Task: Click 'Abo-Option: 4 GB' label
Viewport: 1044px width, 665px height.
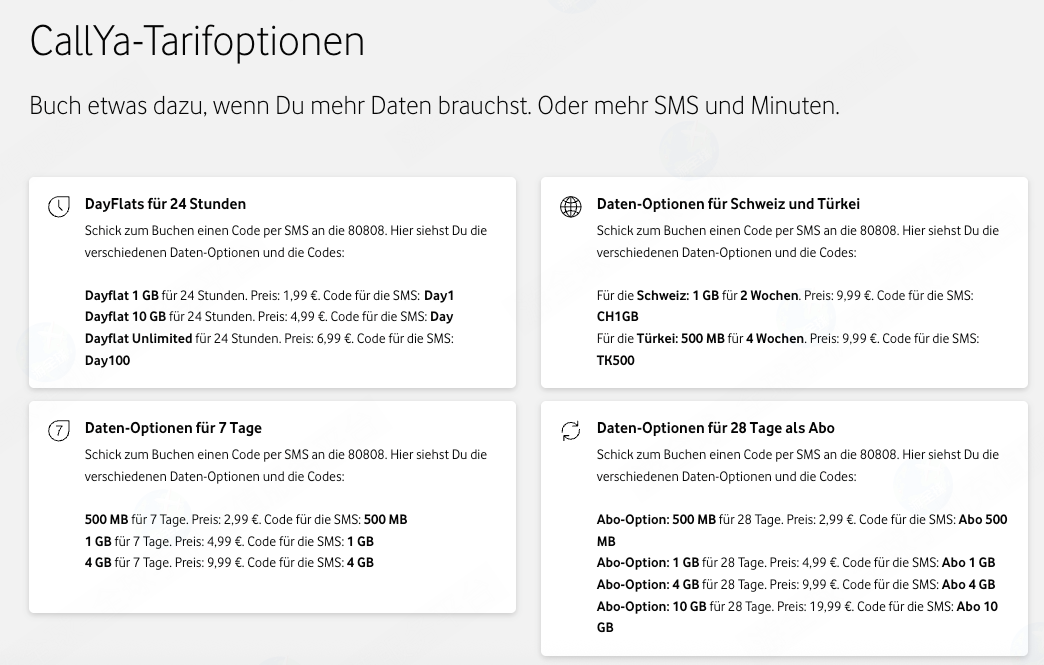Action: pyautogui.click(x=647, y=585)
